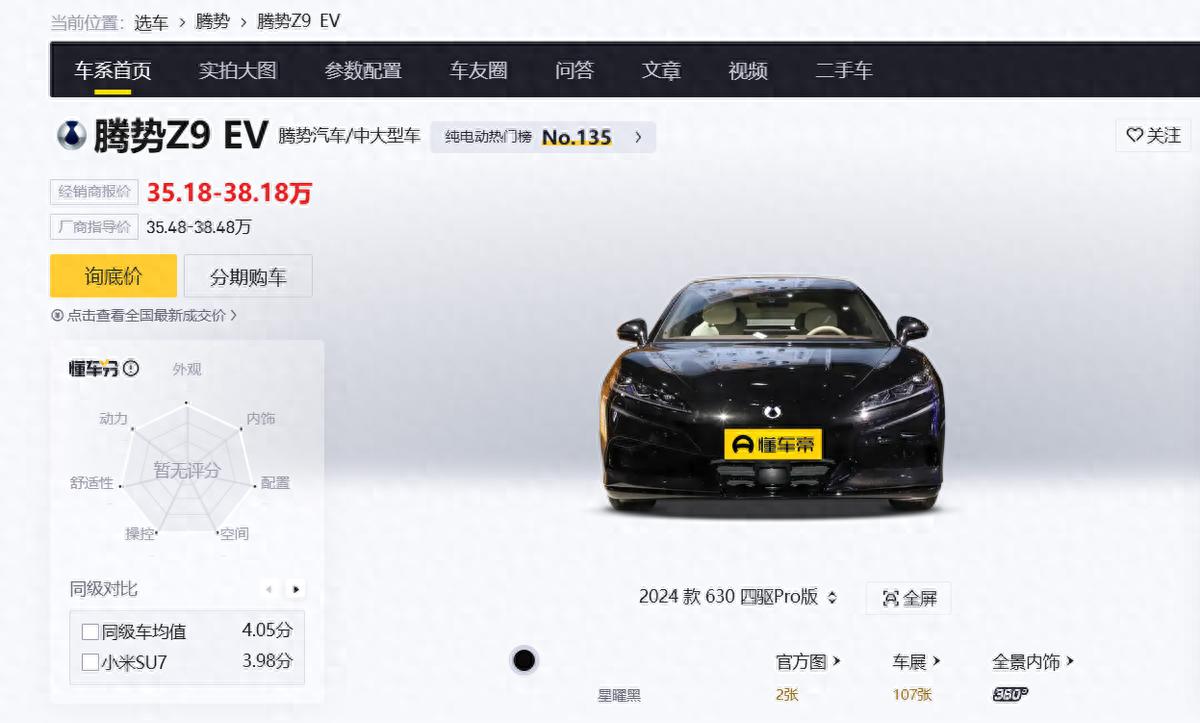Click the Denza brand logo icon

pyautogui.click(x=72, y=135)
